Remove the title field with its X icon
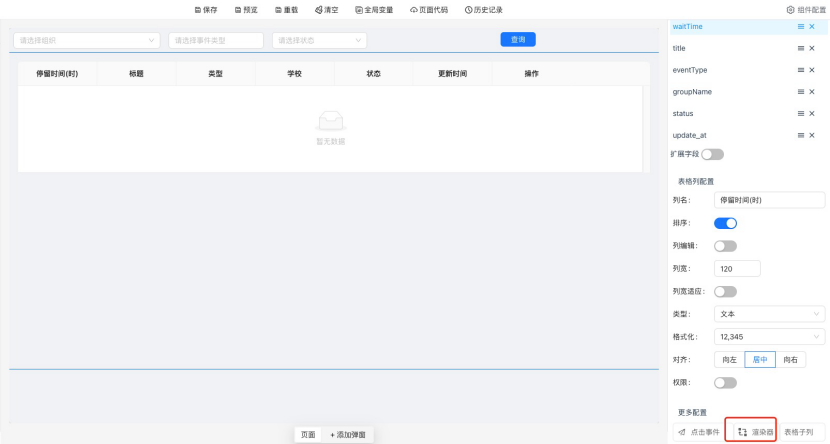 (x=812, y=48)
